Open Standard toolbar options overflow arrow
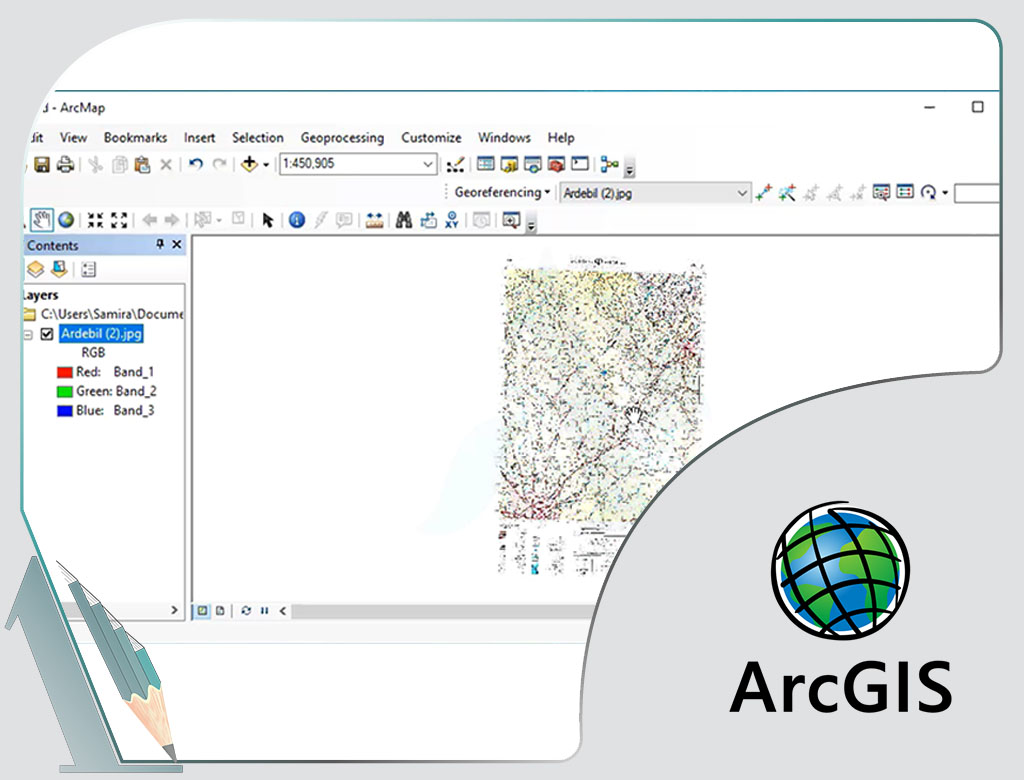Image resolution: width=1024 pixels, height=780 pixels. [630, 170]
